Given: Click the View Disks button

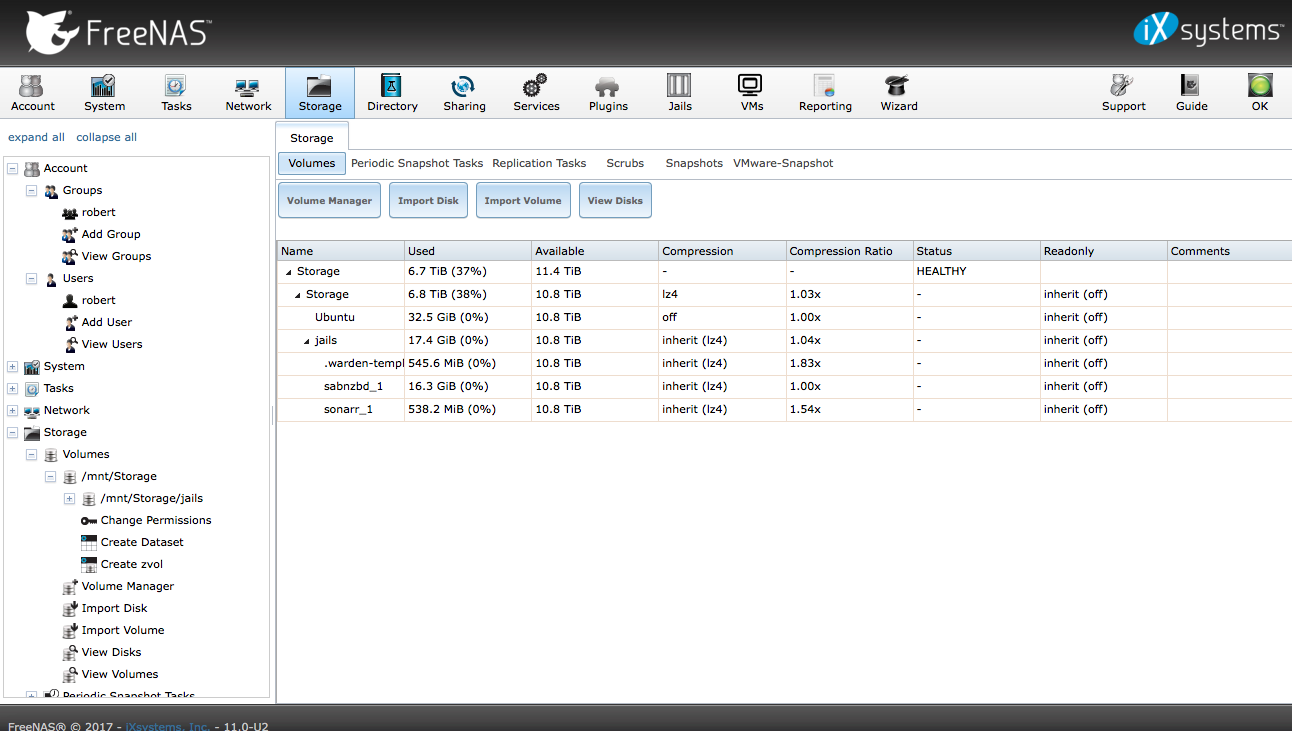Looking at the screenshot, I should pyautogui.click(x=615, y=200).
